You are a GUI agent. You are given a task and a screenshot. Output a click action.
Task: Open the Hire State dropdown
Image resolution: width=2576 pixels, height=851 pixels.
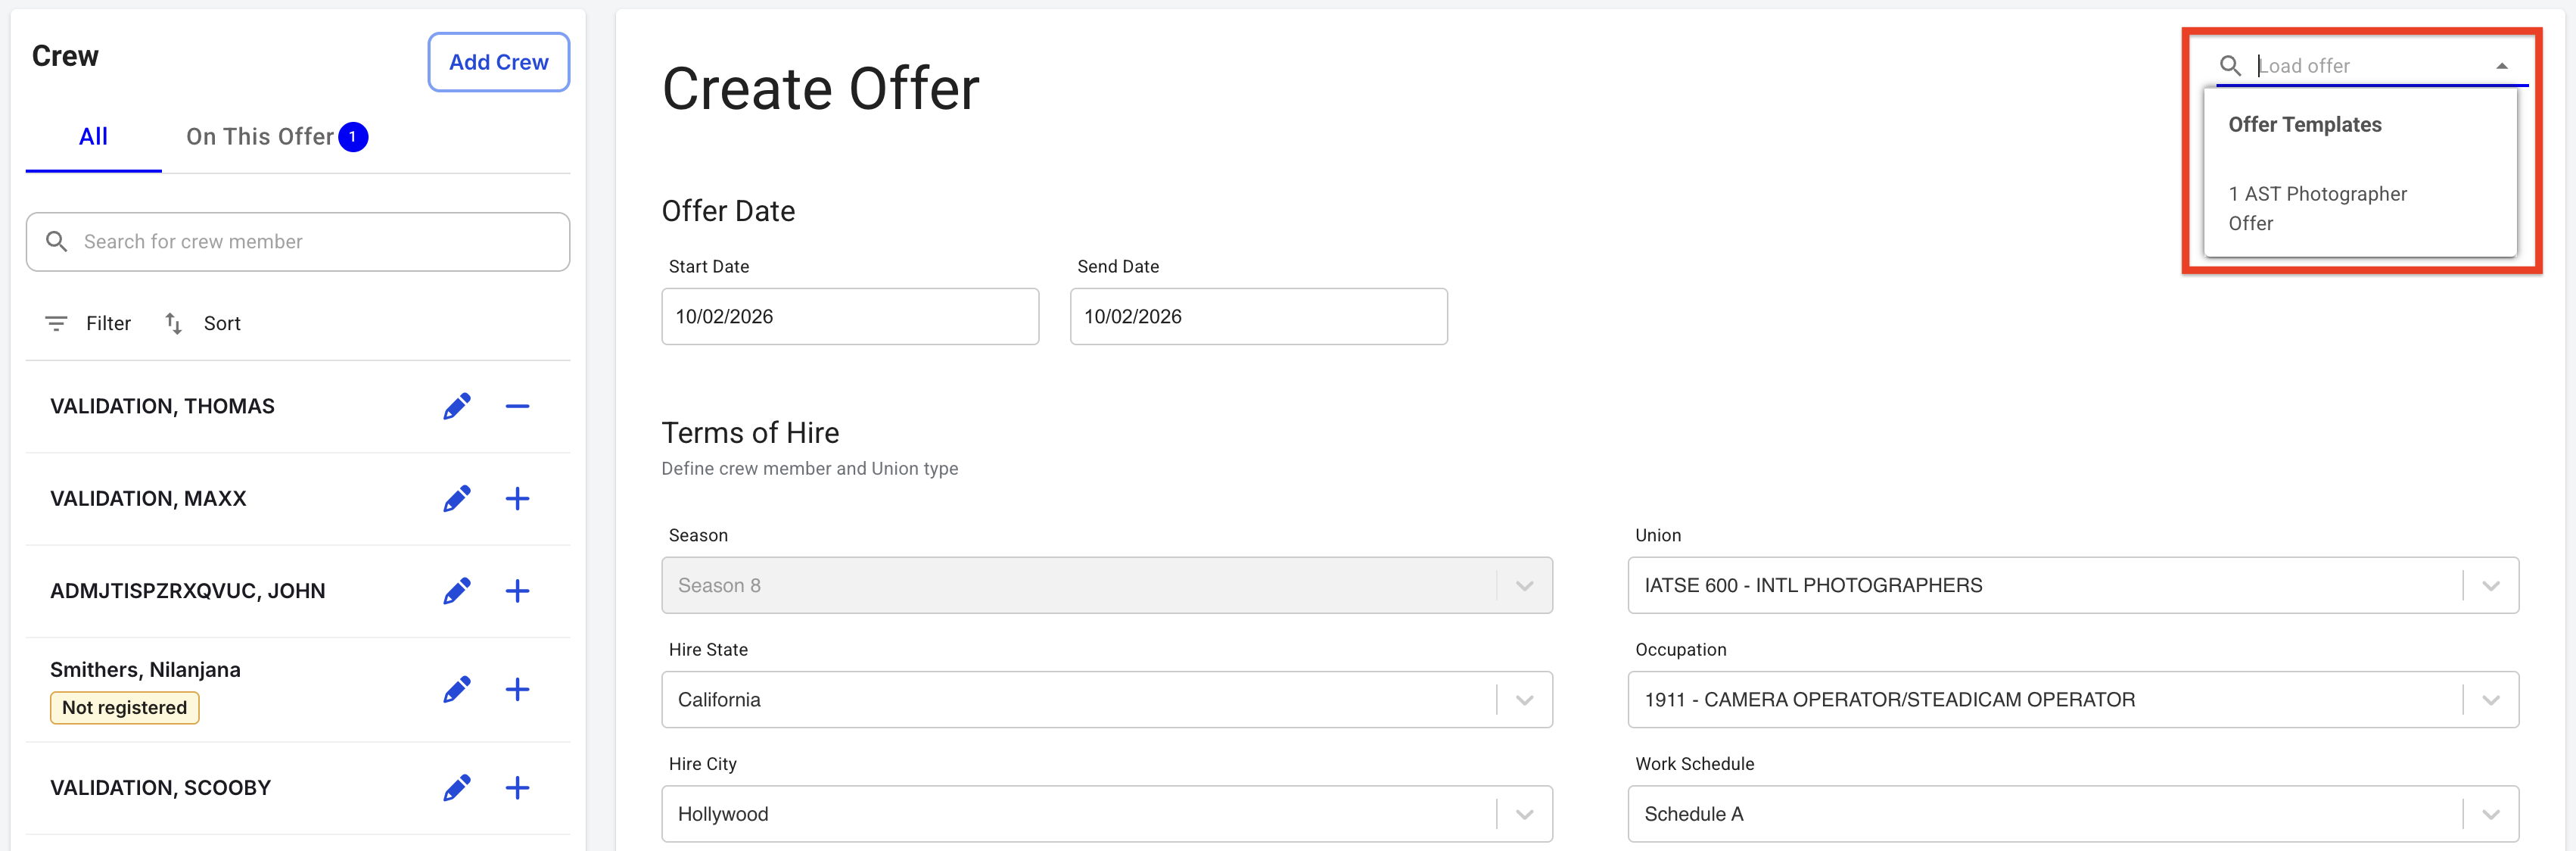pyautogui.click(x=1107, y=700)
